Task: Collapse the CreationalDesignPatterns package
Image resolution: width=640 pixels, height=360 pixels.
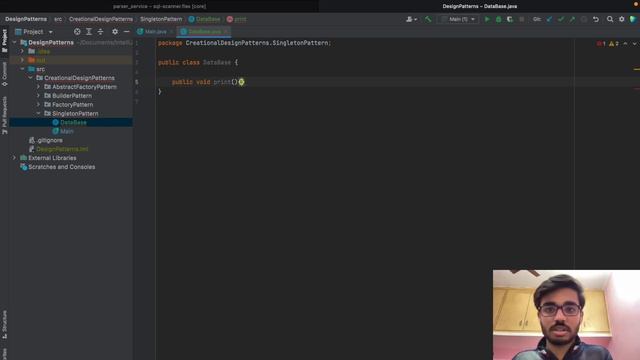Action: click(x=31, y=78)
